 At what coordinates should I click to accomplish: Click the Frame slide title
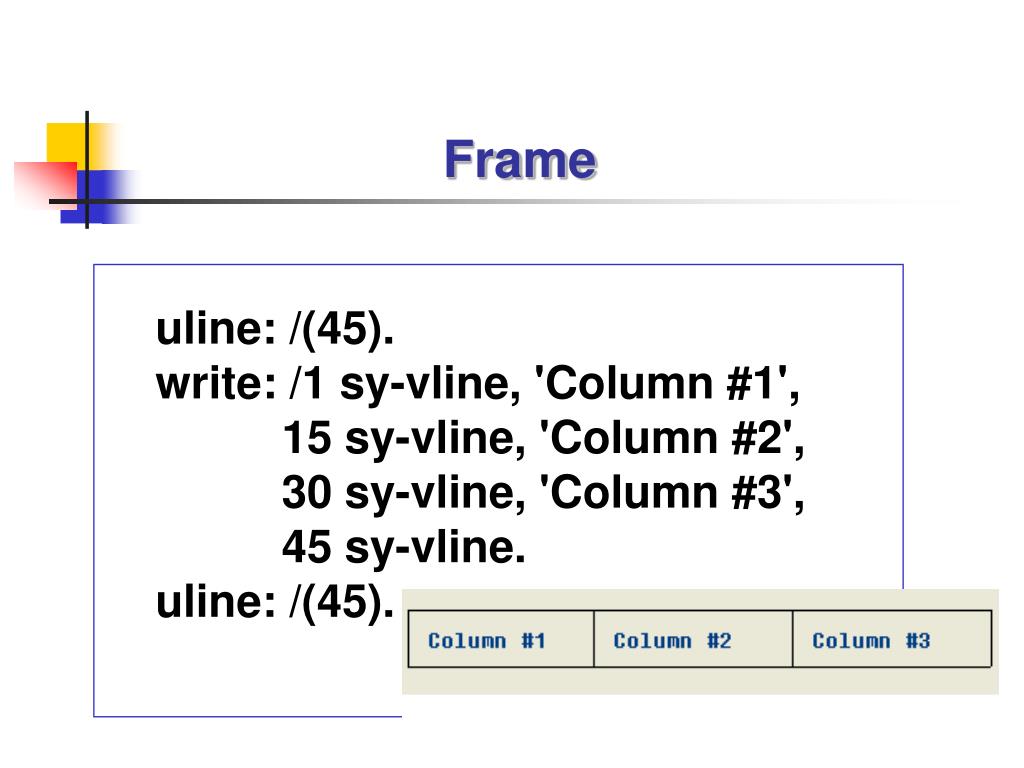point(520,159)
